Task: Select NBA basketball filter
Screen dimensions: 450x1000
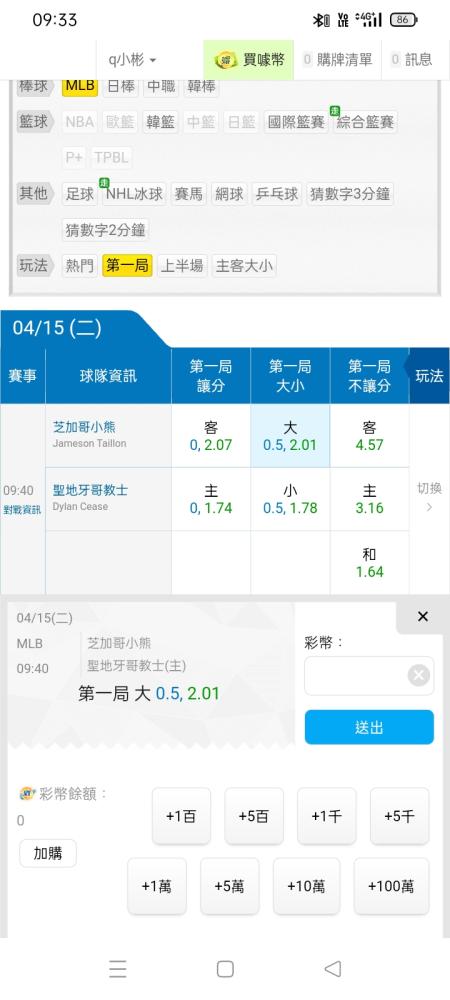Action: 80,122
